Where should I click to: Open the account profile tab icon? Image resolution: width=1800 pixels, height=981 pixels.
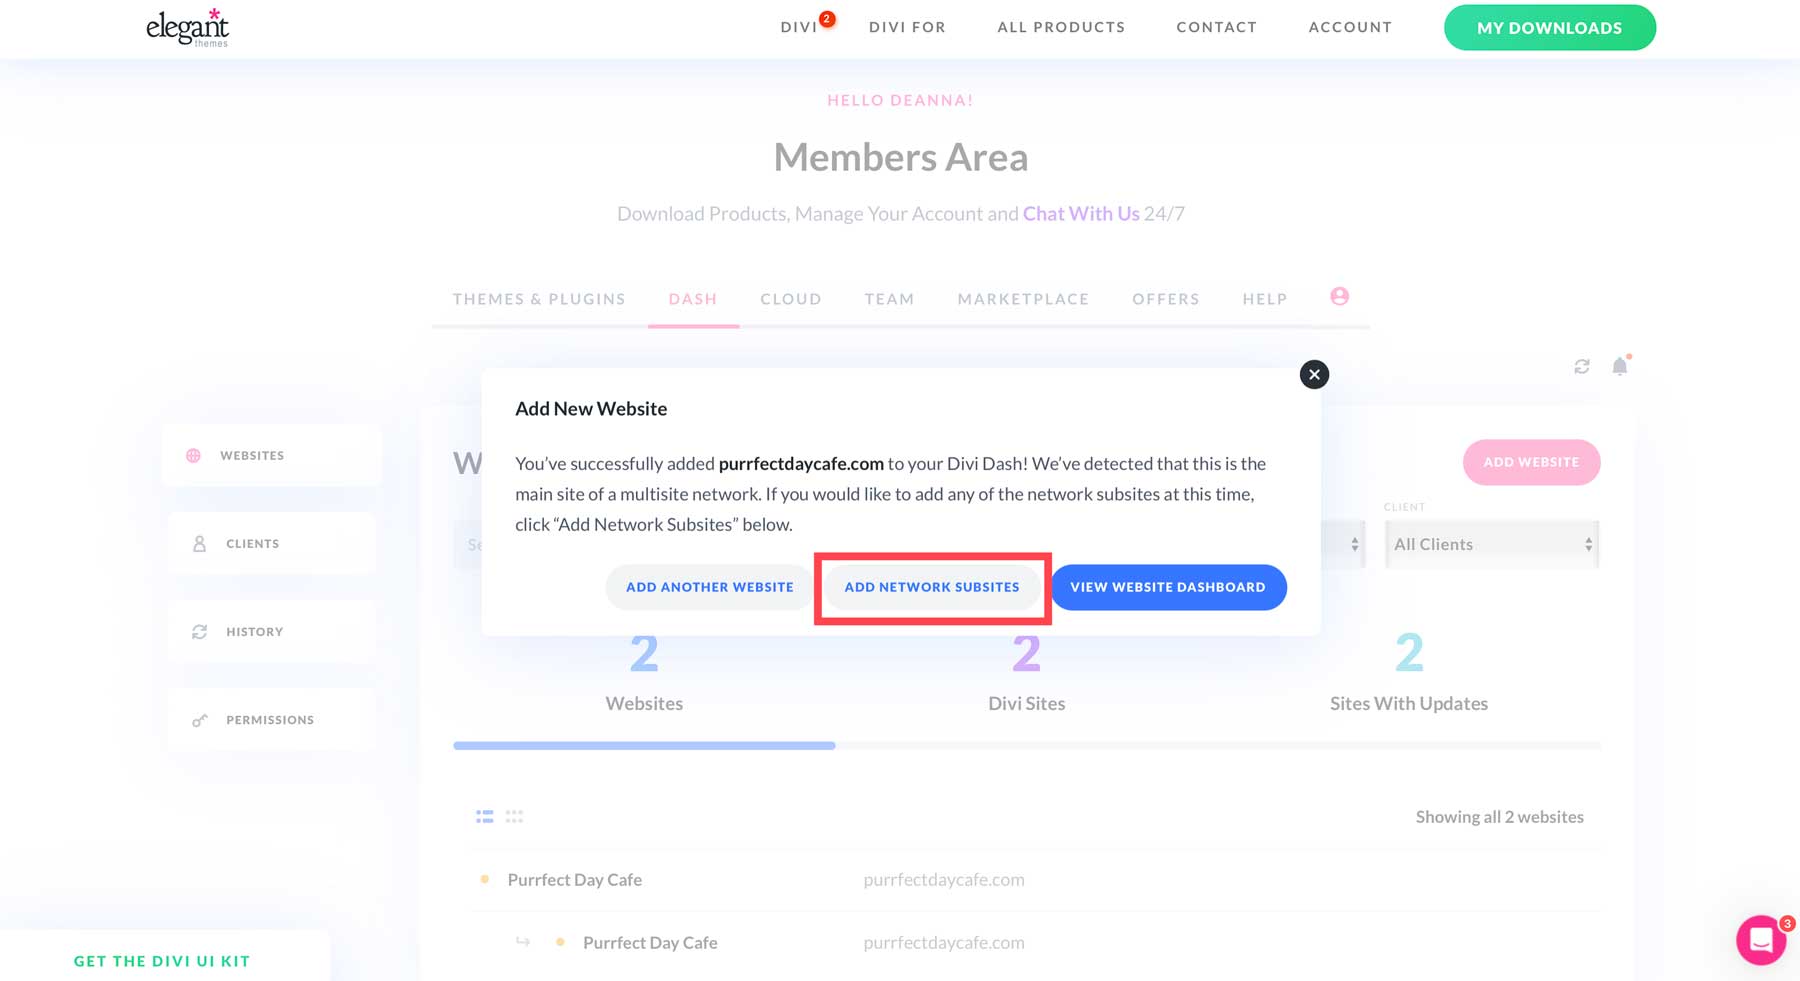1339,297
